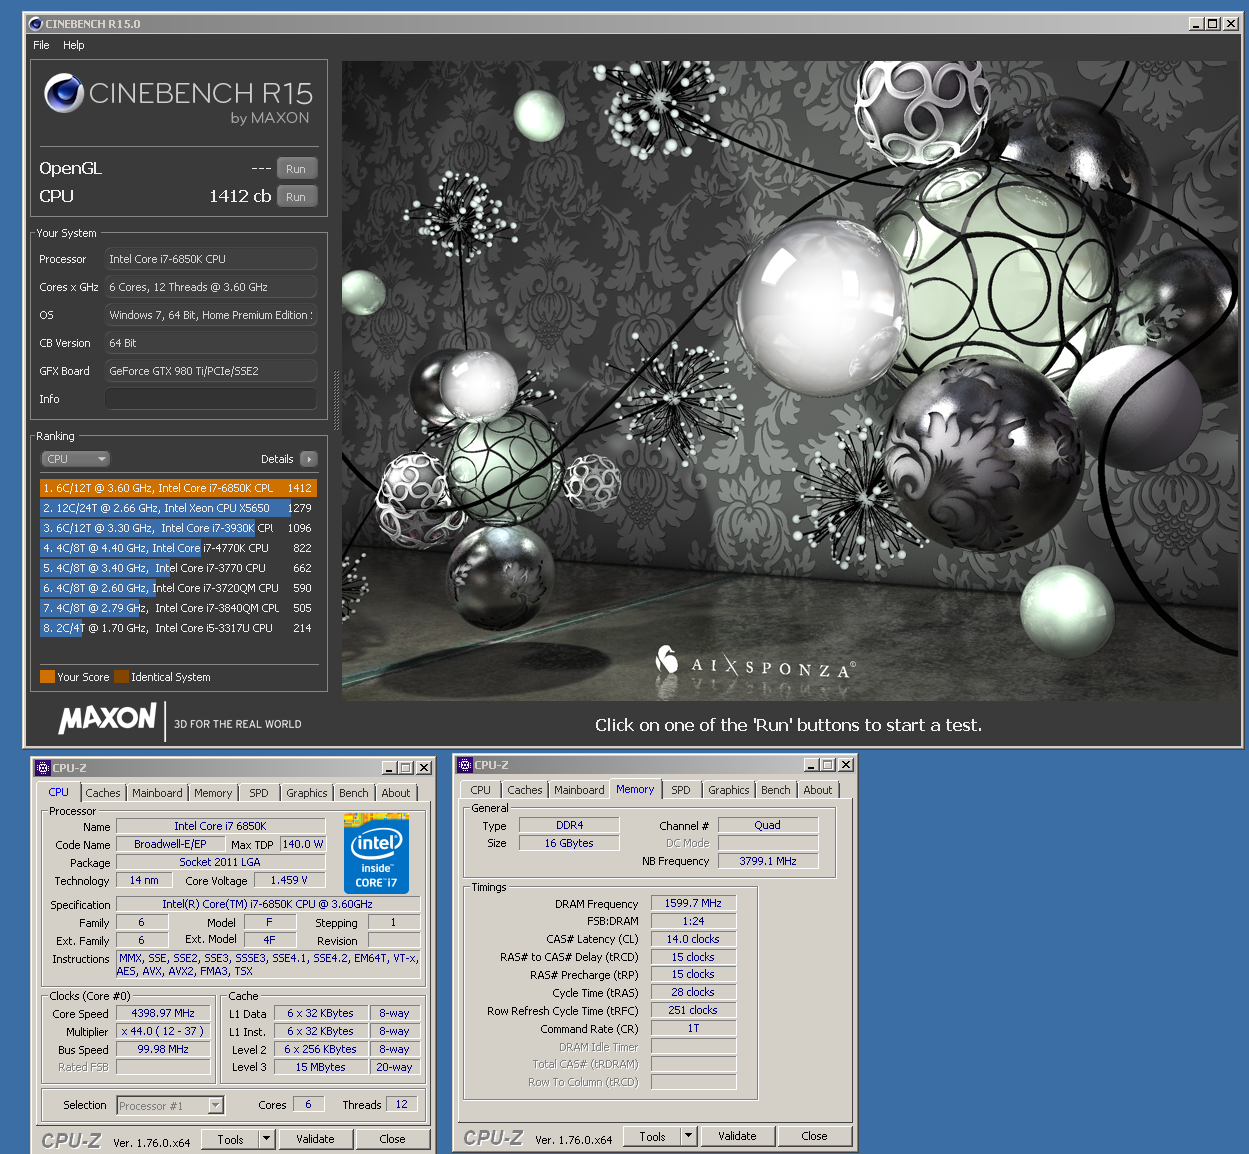Click the right CPU-Z window title icon
1249x1154 pixels.
click(465, 765)
